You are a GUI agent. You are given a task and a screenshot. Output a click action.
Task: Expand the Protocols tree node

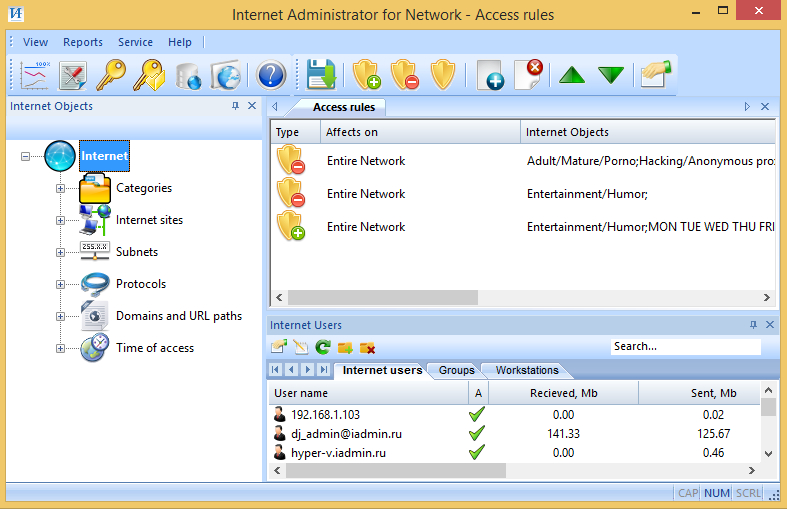pos(60,284)
